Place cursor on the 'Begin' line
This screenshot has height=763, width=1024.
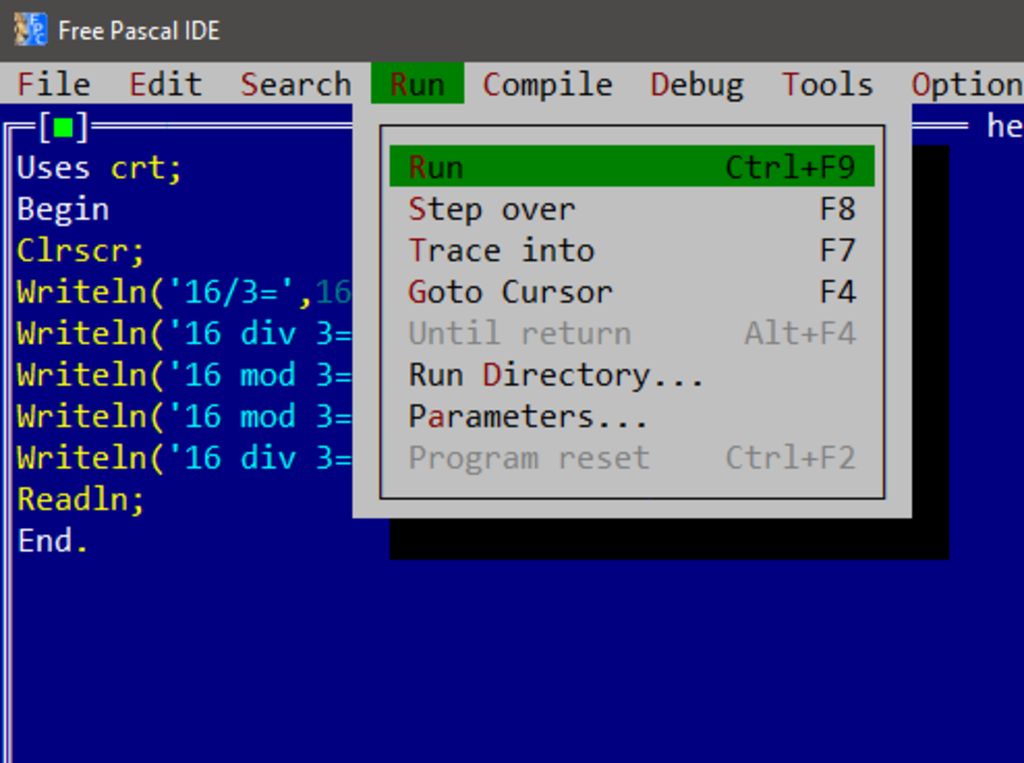(63, 210)
